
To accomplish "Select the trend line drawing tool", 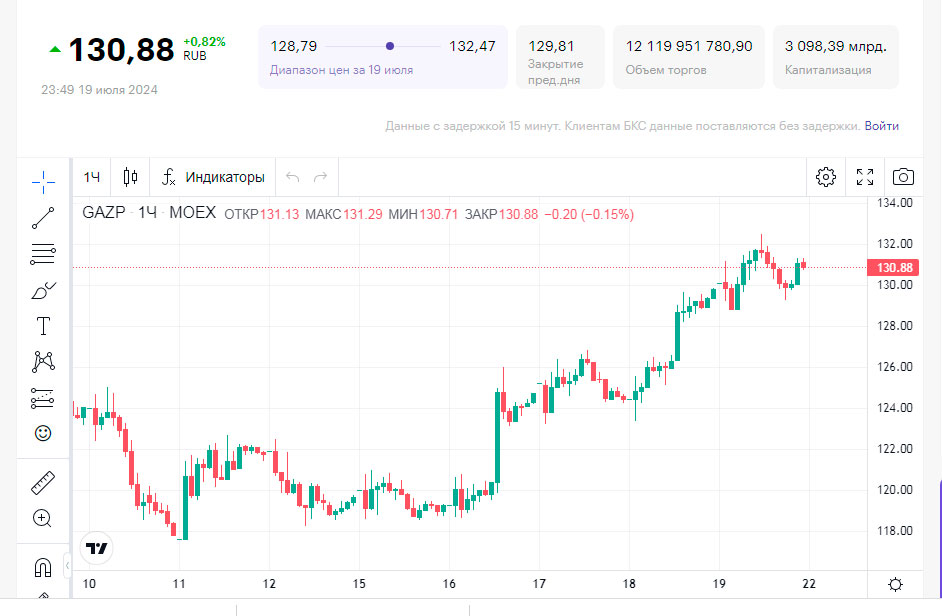I will [x=43, y=217].
